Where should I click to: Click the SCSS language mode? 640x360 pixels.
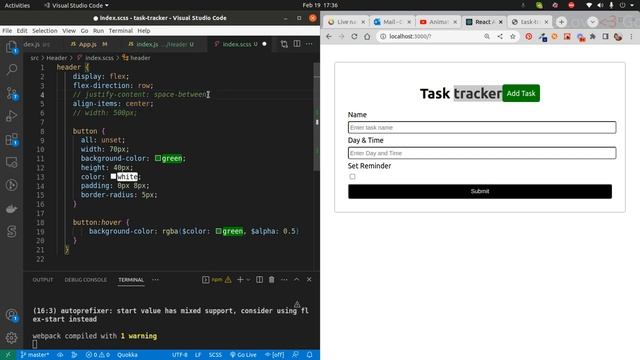pyautogui.click(x=215, y=355)
